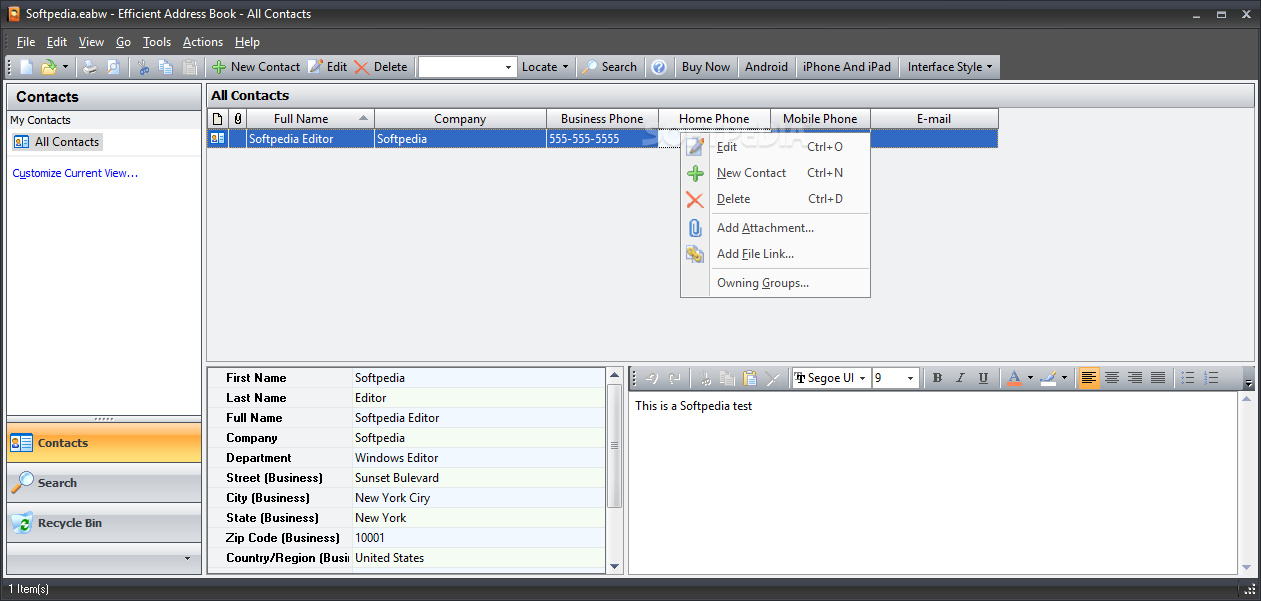Toggle italic formatting in note editor
The height and width of the screenshot is (601, 1261).
pos(960,378)
